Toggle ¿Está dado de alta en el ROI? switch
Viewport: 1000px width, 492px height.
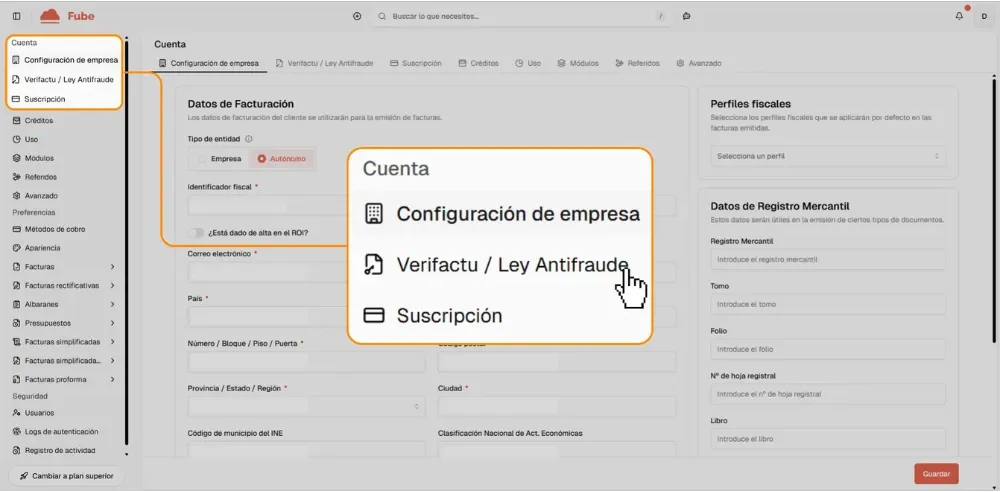pos(196,233)
